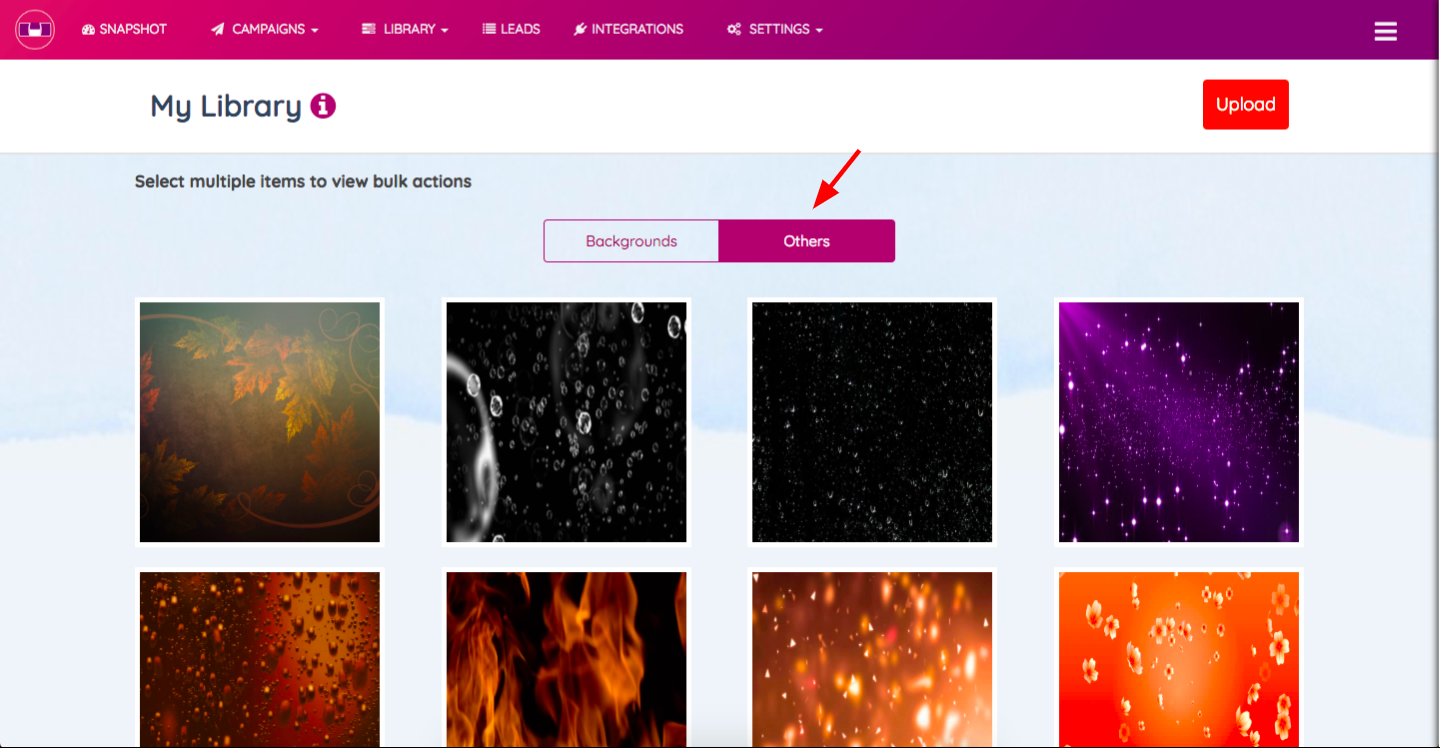Image resolution: width=1440 pixels, height=748 pixels.
Task: Open the Integrations page
Action: coord(628,30)
